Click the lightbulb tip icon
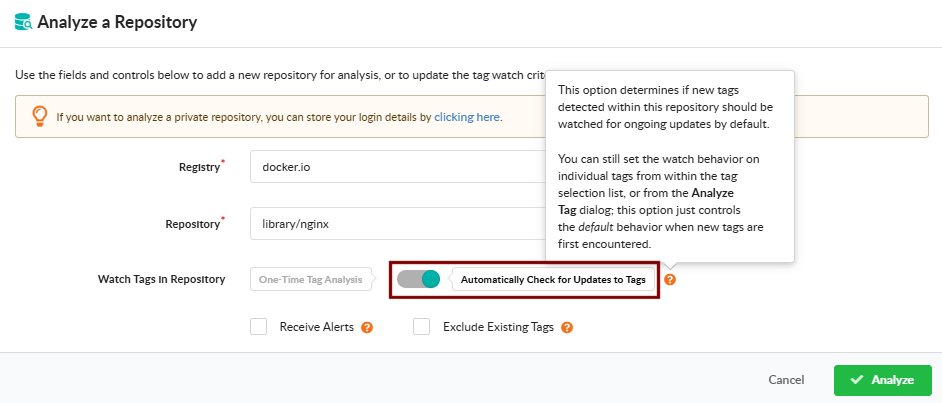The height and width of the screenshot is (403, 942). tap(40, 117)
